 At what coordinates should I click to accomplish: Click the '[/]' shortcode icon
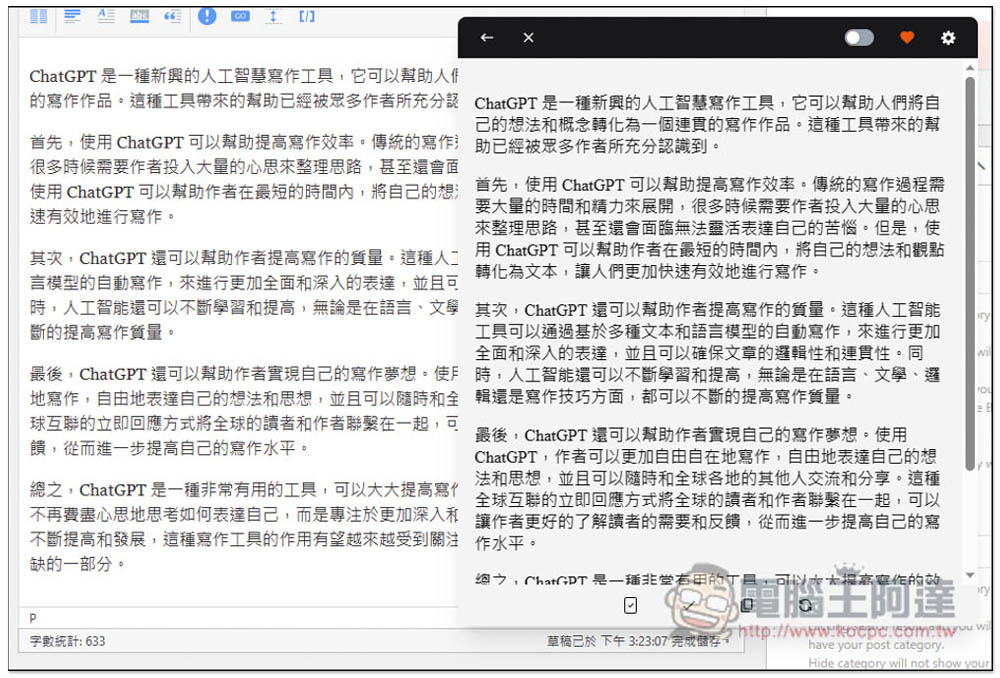coord(307,15)
